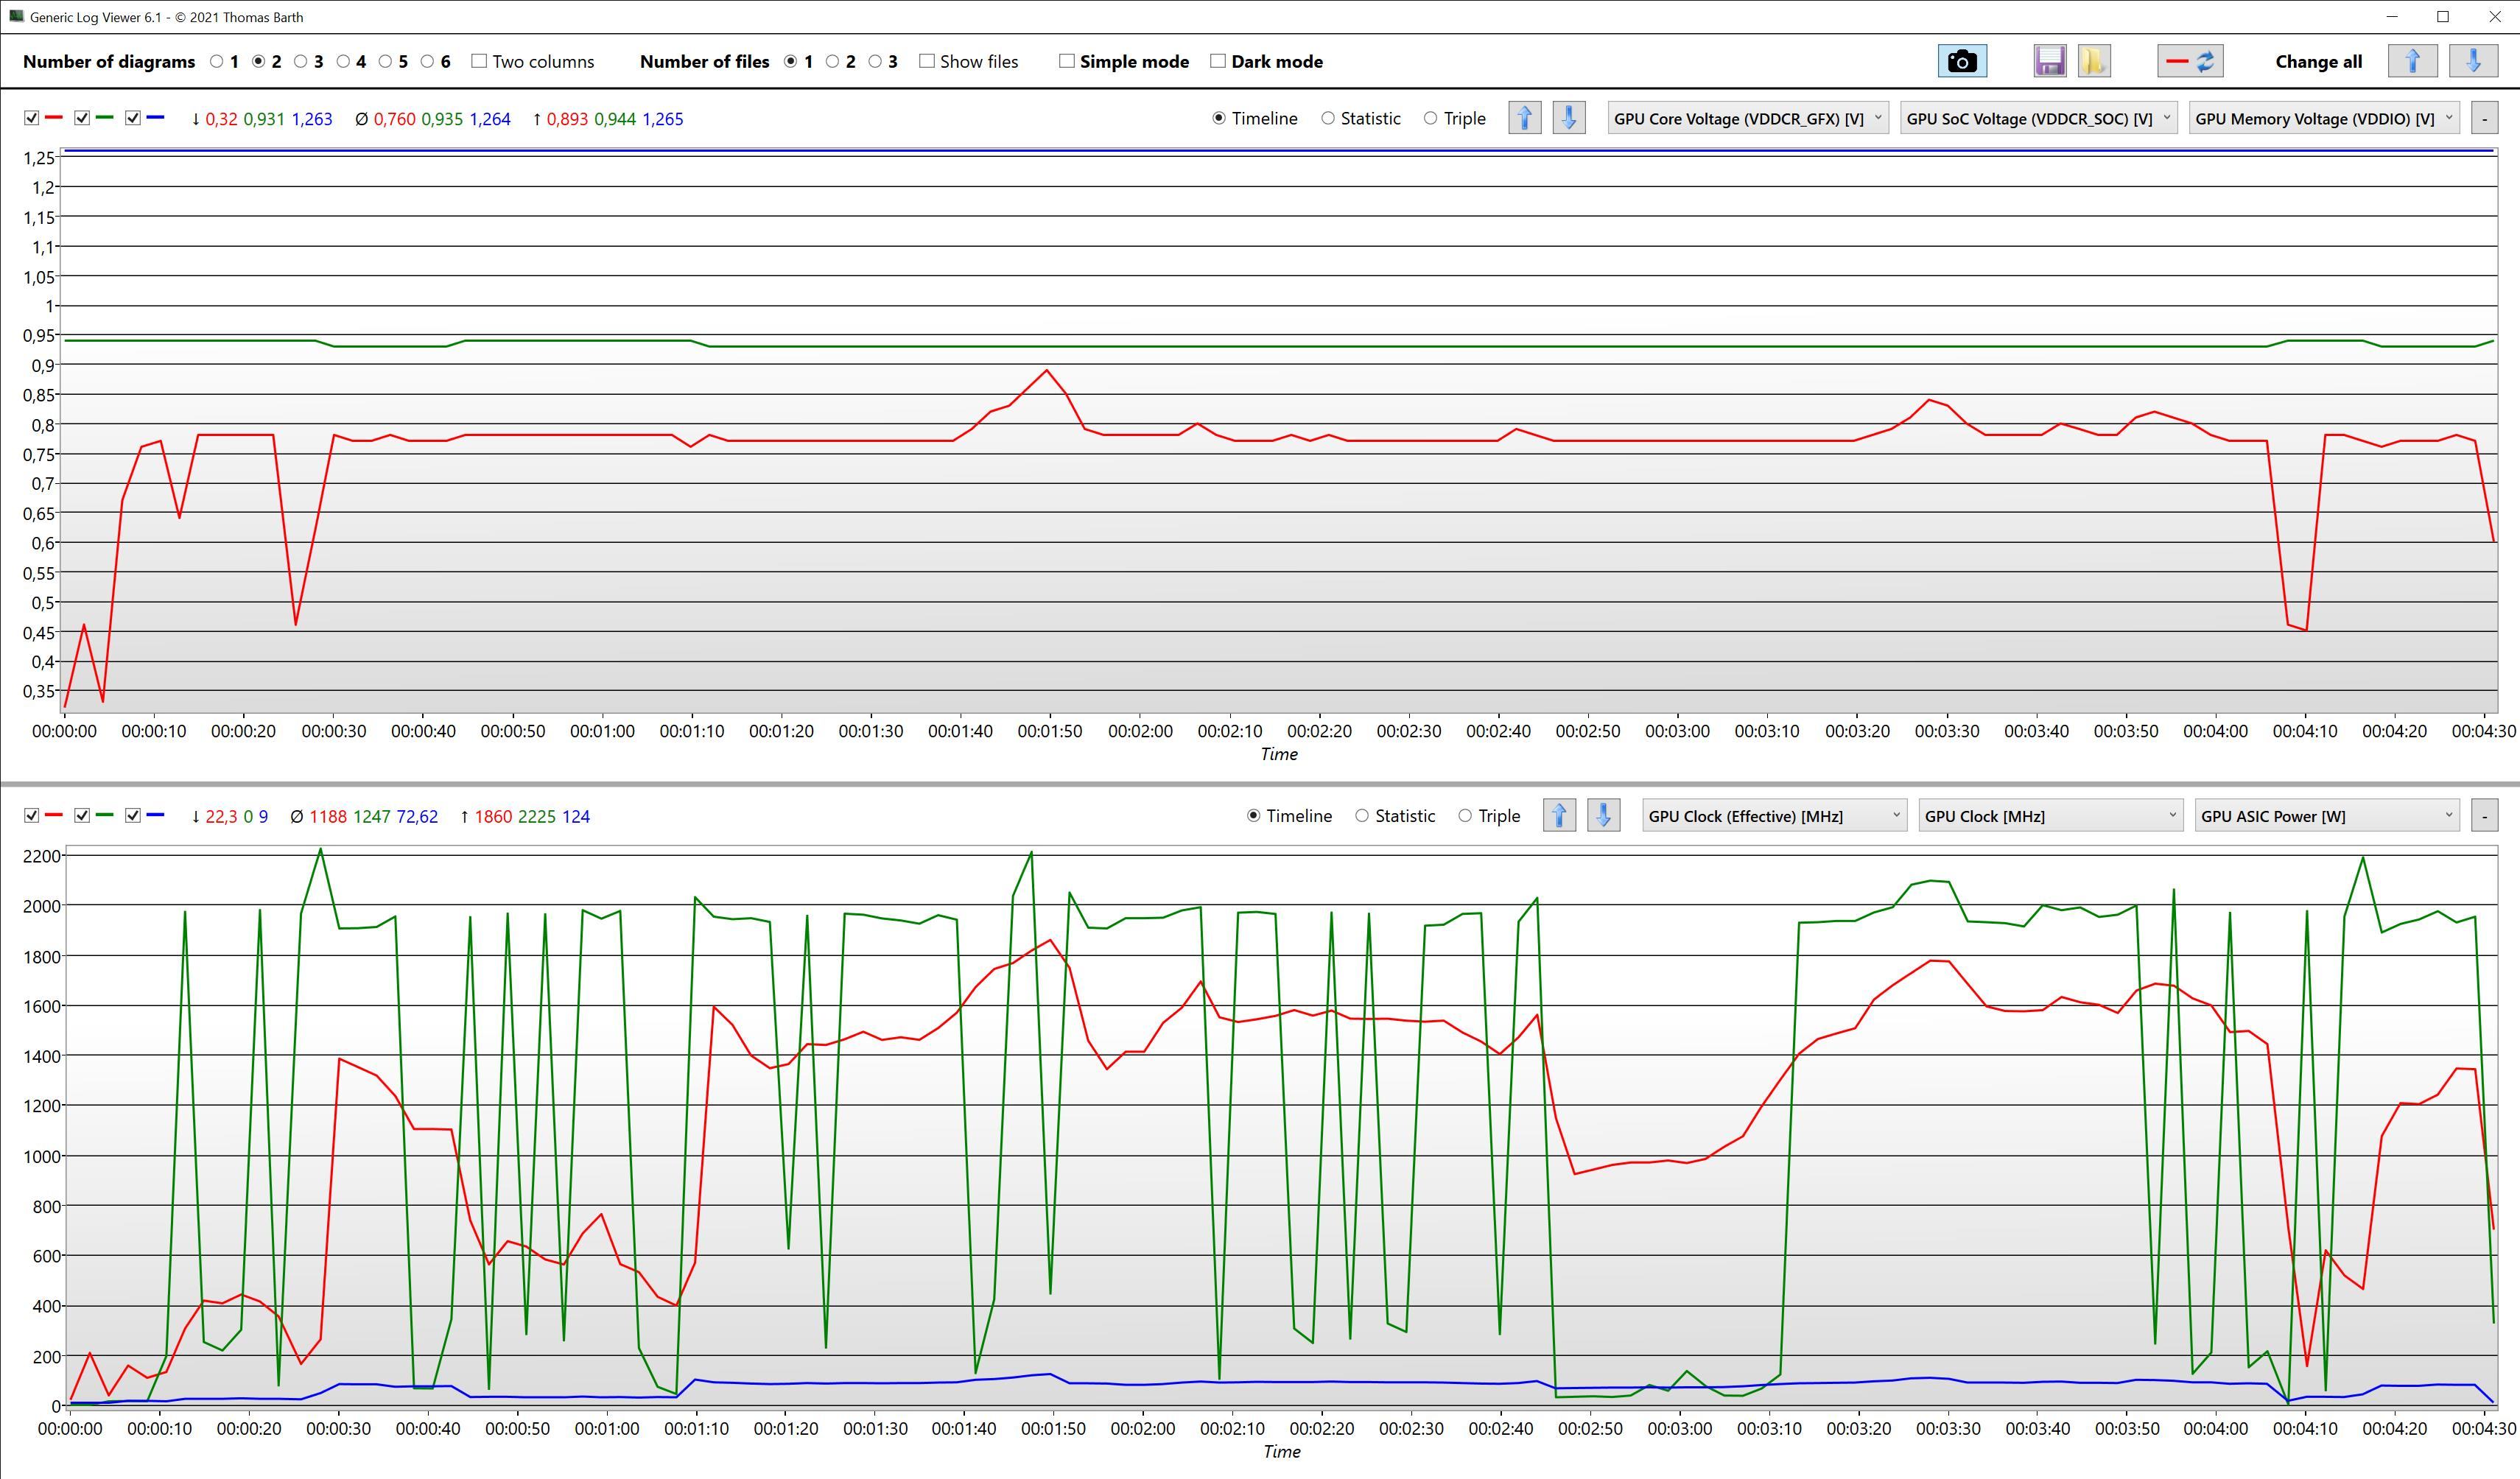
Task: Move top diagram up with blue arrow
Action: coord(1525,118)
